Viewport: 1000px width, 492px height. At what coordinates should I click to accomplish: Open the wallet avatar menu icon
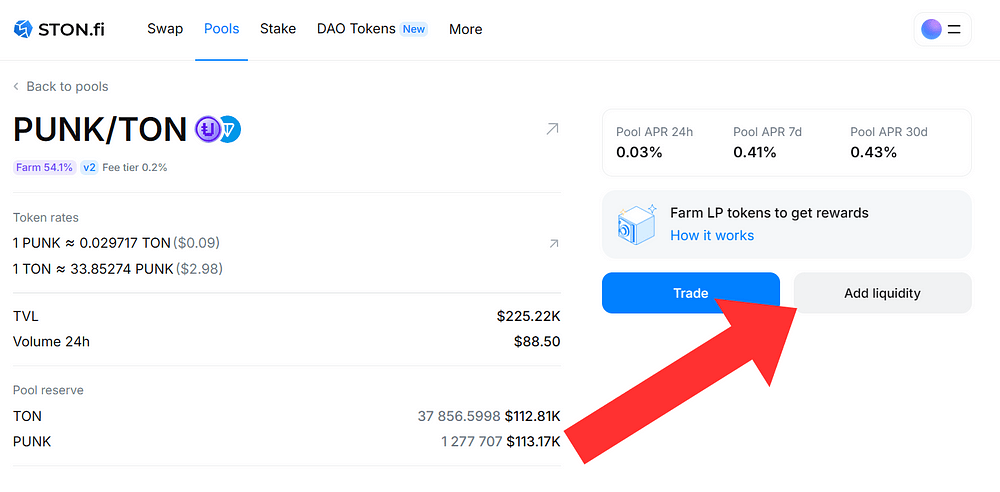tap(931, 29)
